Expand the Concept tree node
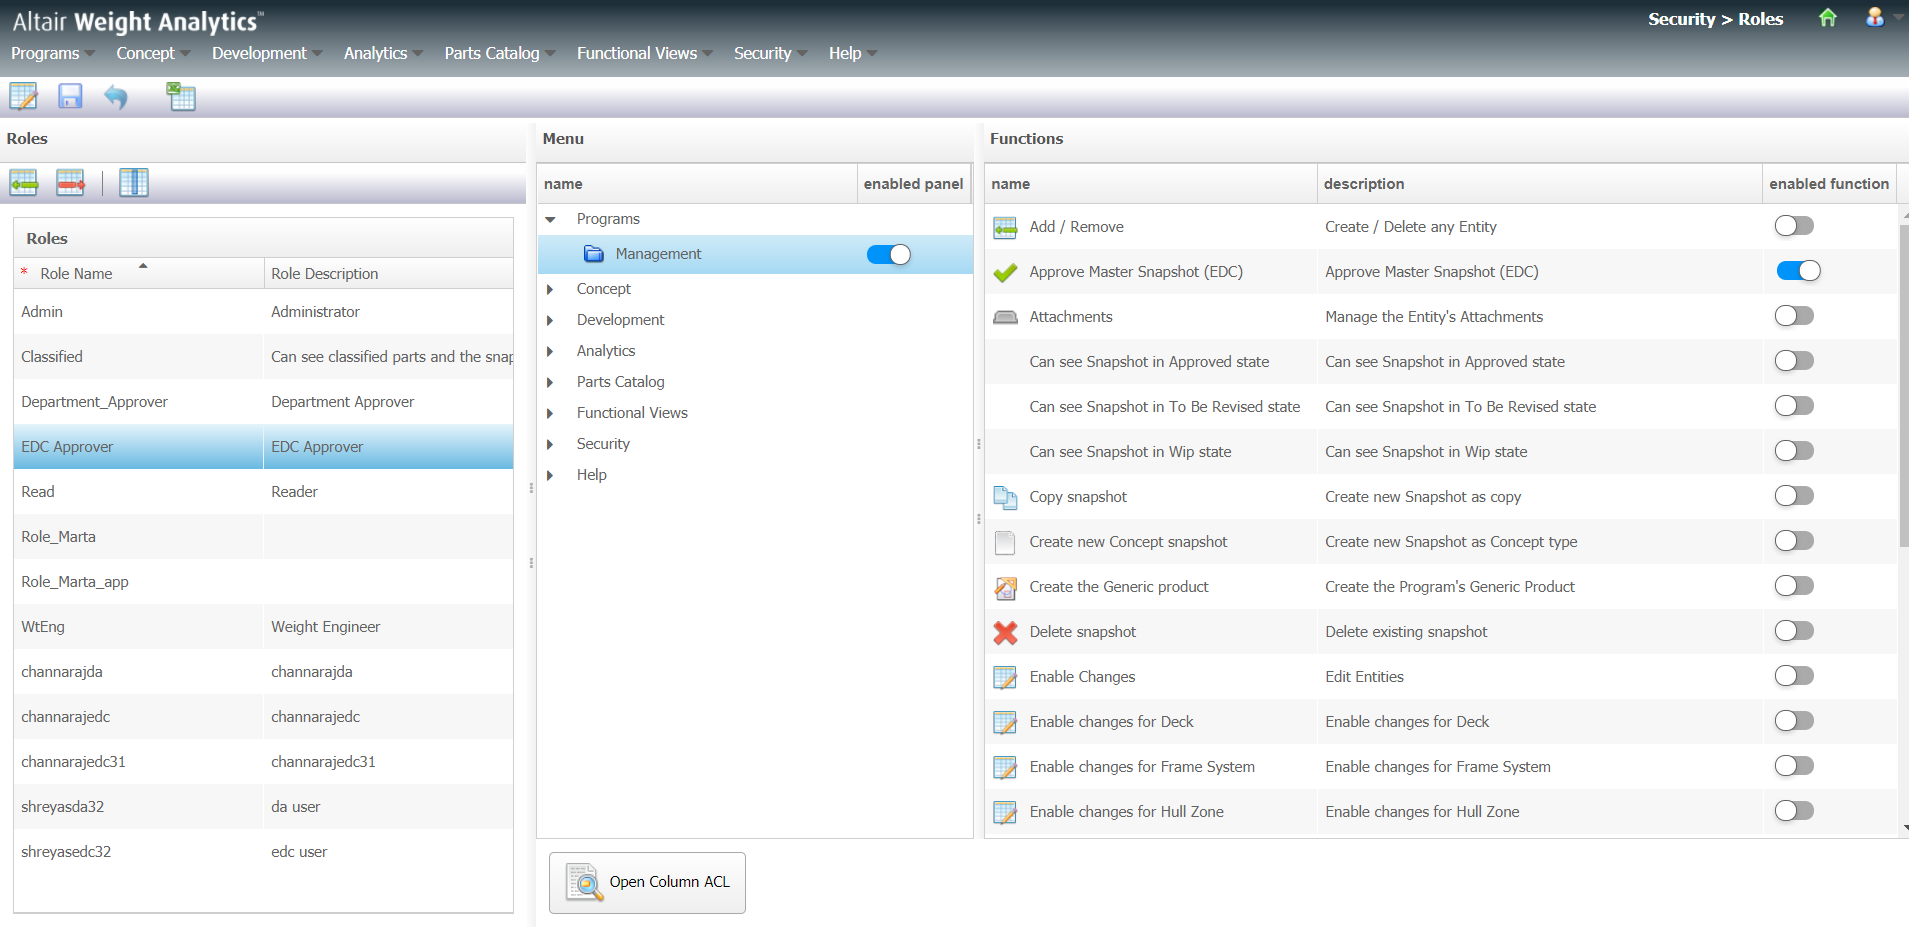The height and width of the screenshot is (927, 1909). point(550,290)
